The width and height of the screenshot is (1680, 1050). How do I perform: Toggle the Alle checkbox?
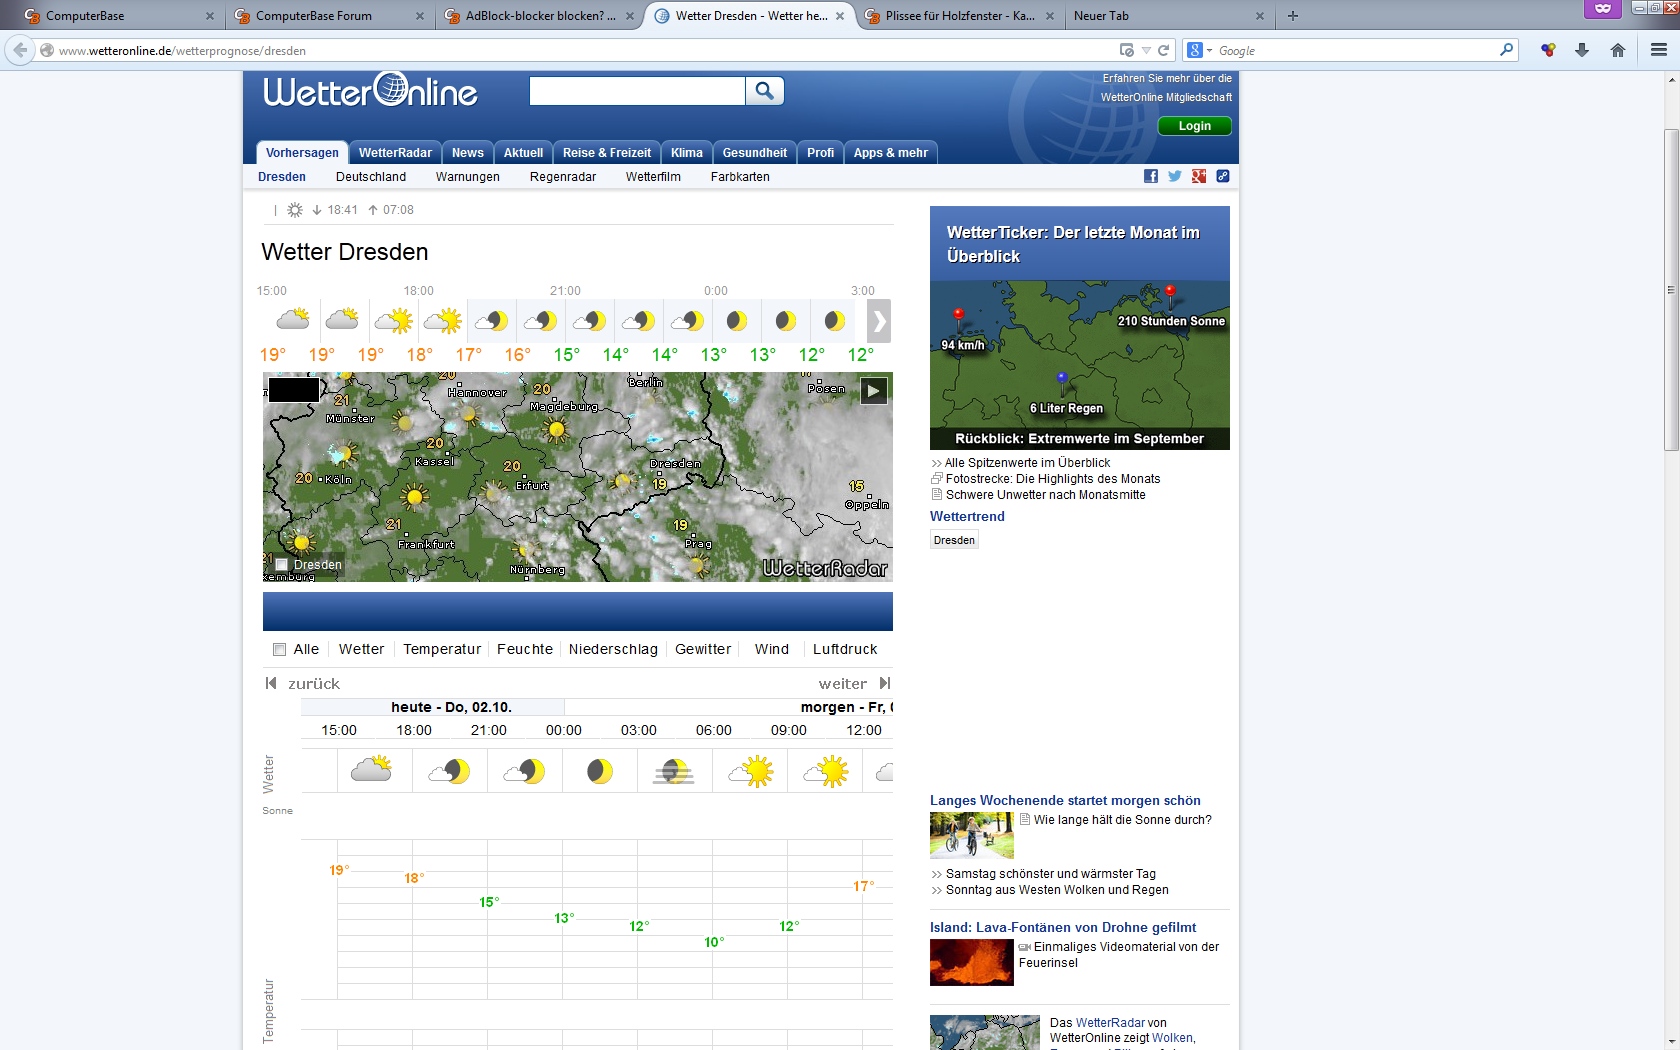point(280,649)
